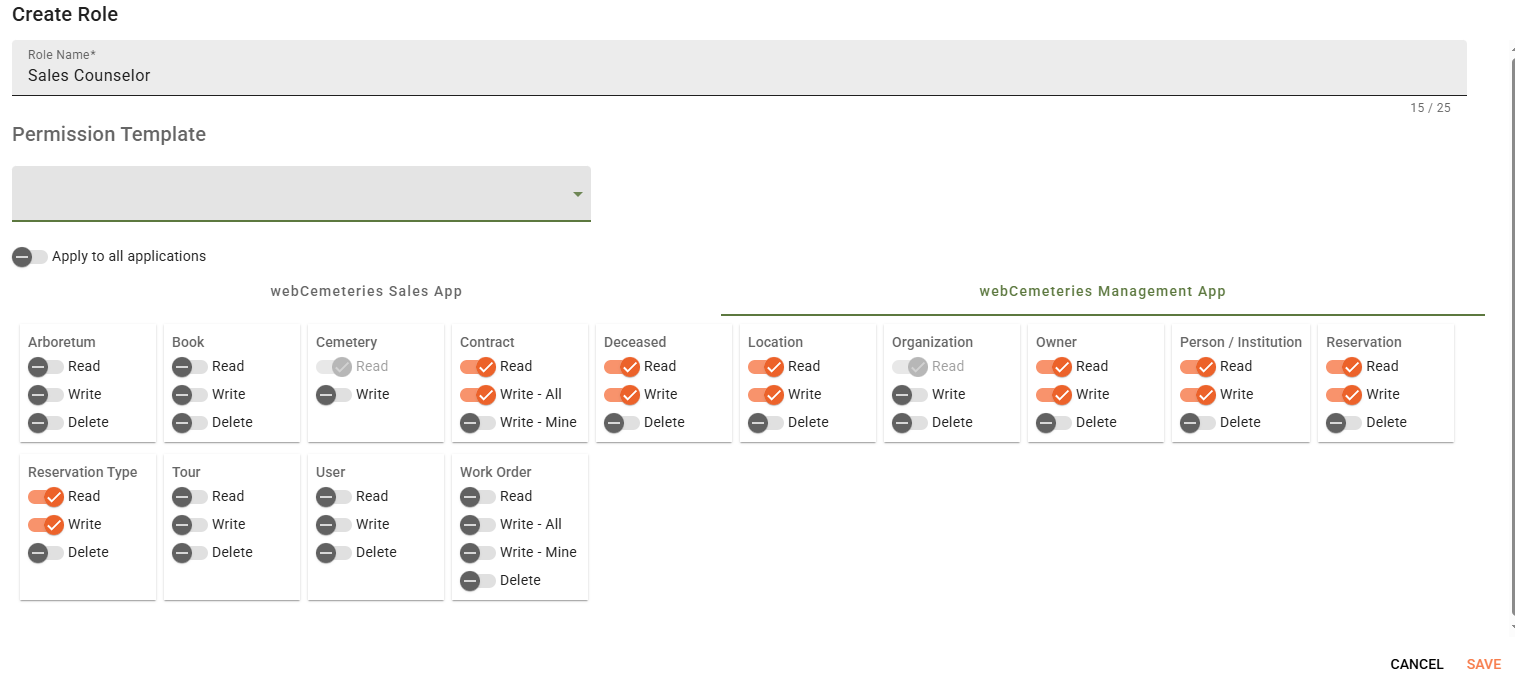
Task: Turn on Tour Write toggle
Action: [189, 525]
